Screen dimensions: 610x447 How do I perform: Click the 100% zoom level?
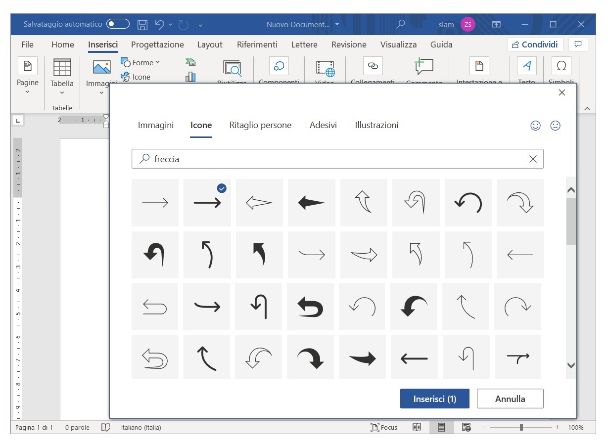point(576,428)
